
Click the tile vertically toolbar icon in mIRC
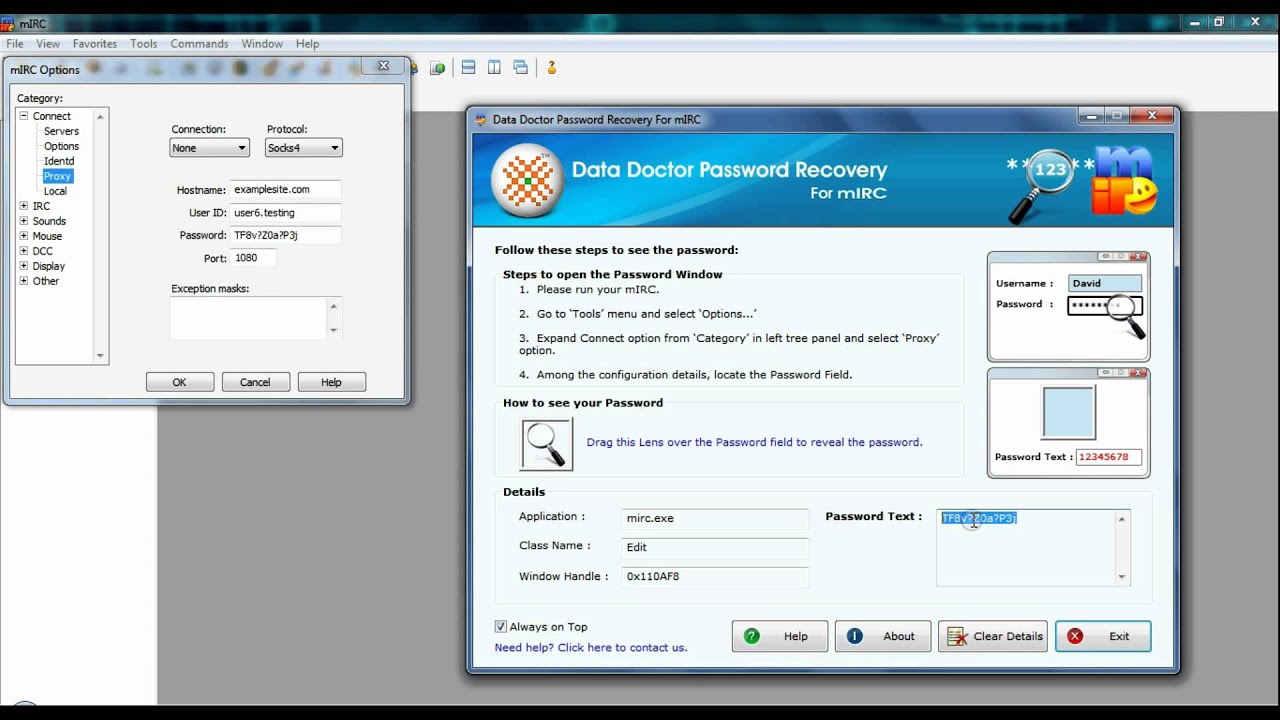494,67
